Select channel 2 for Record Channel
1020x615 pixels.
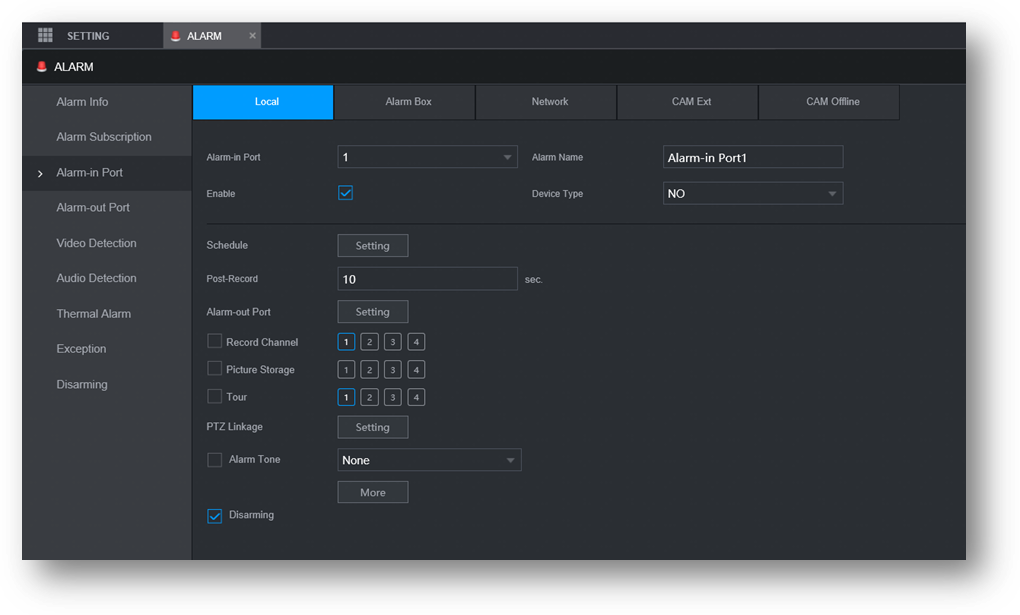click(369, 342)
